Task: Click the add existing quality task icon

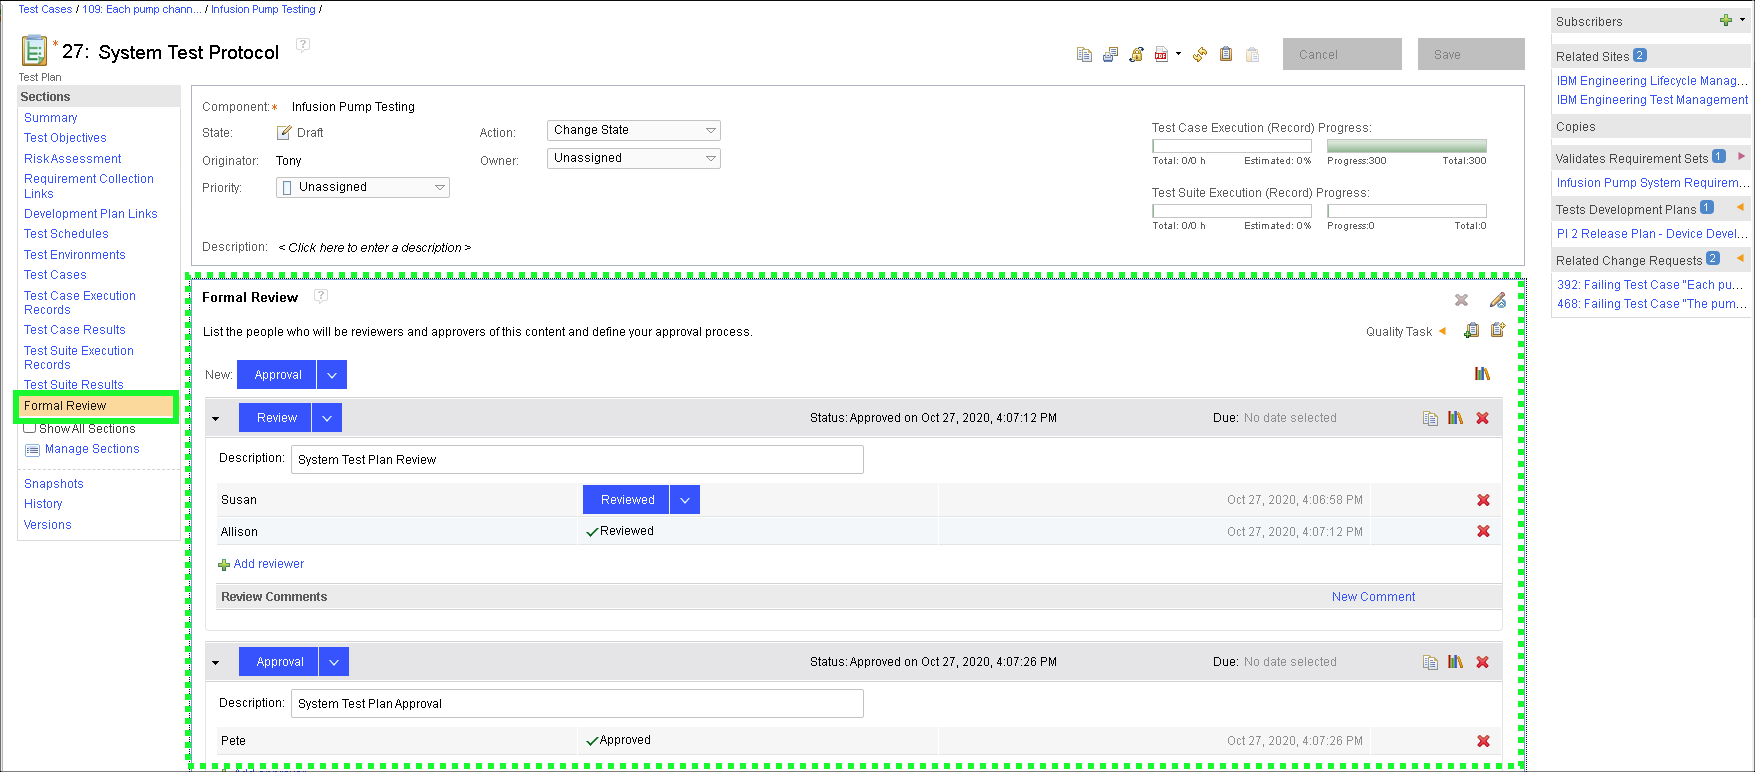Action: click(1471, 331)
